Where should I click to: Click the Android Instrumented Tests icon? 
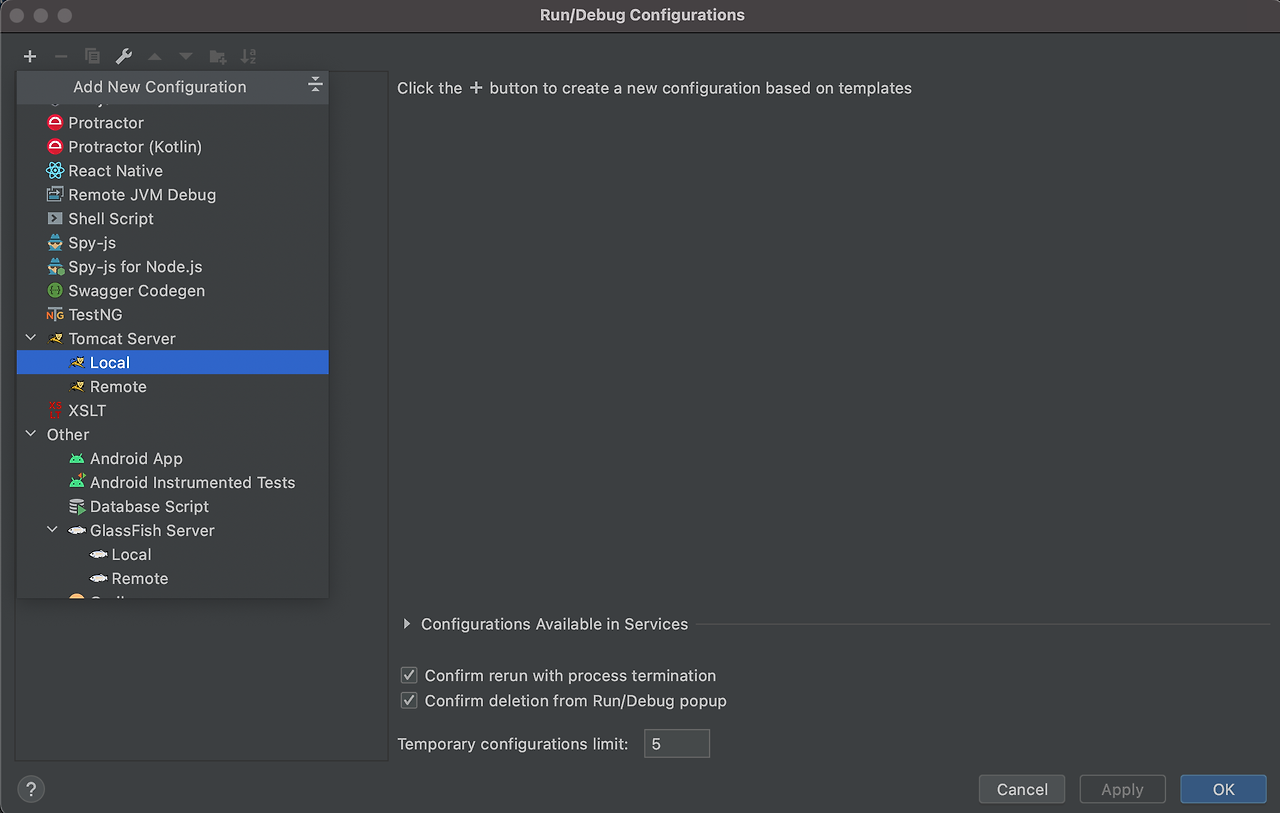(x=77, y=482)
